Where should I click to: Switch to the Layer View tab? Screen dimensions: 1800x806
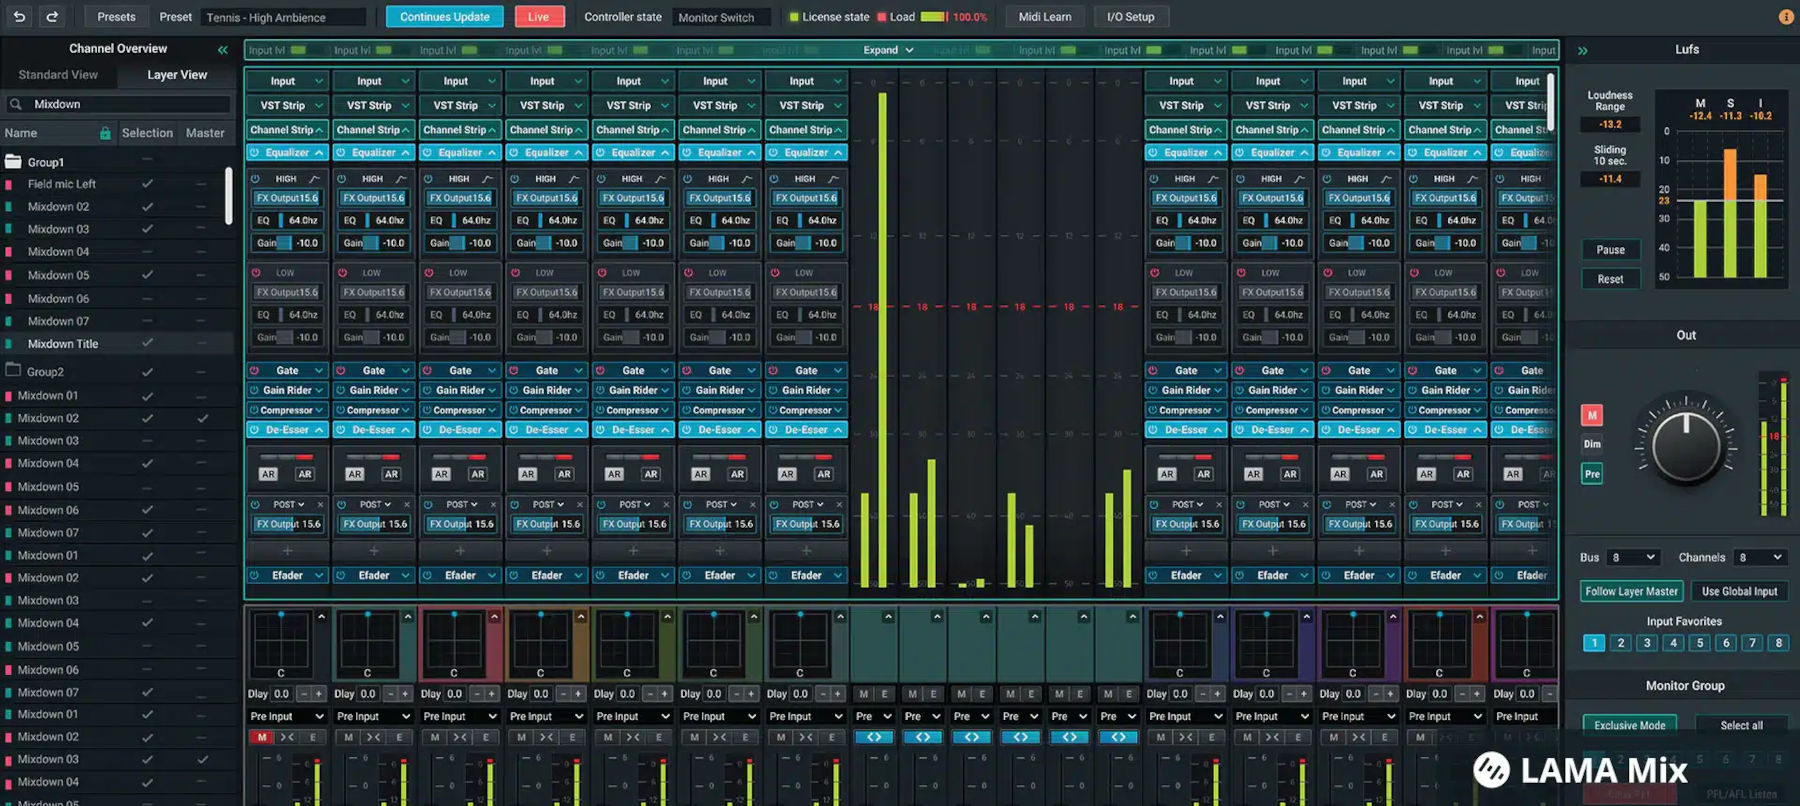click(x=177, y=75)
